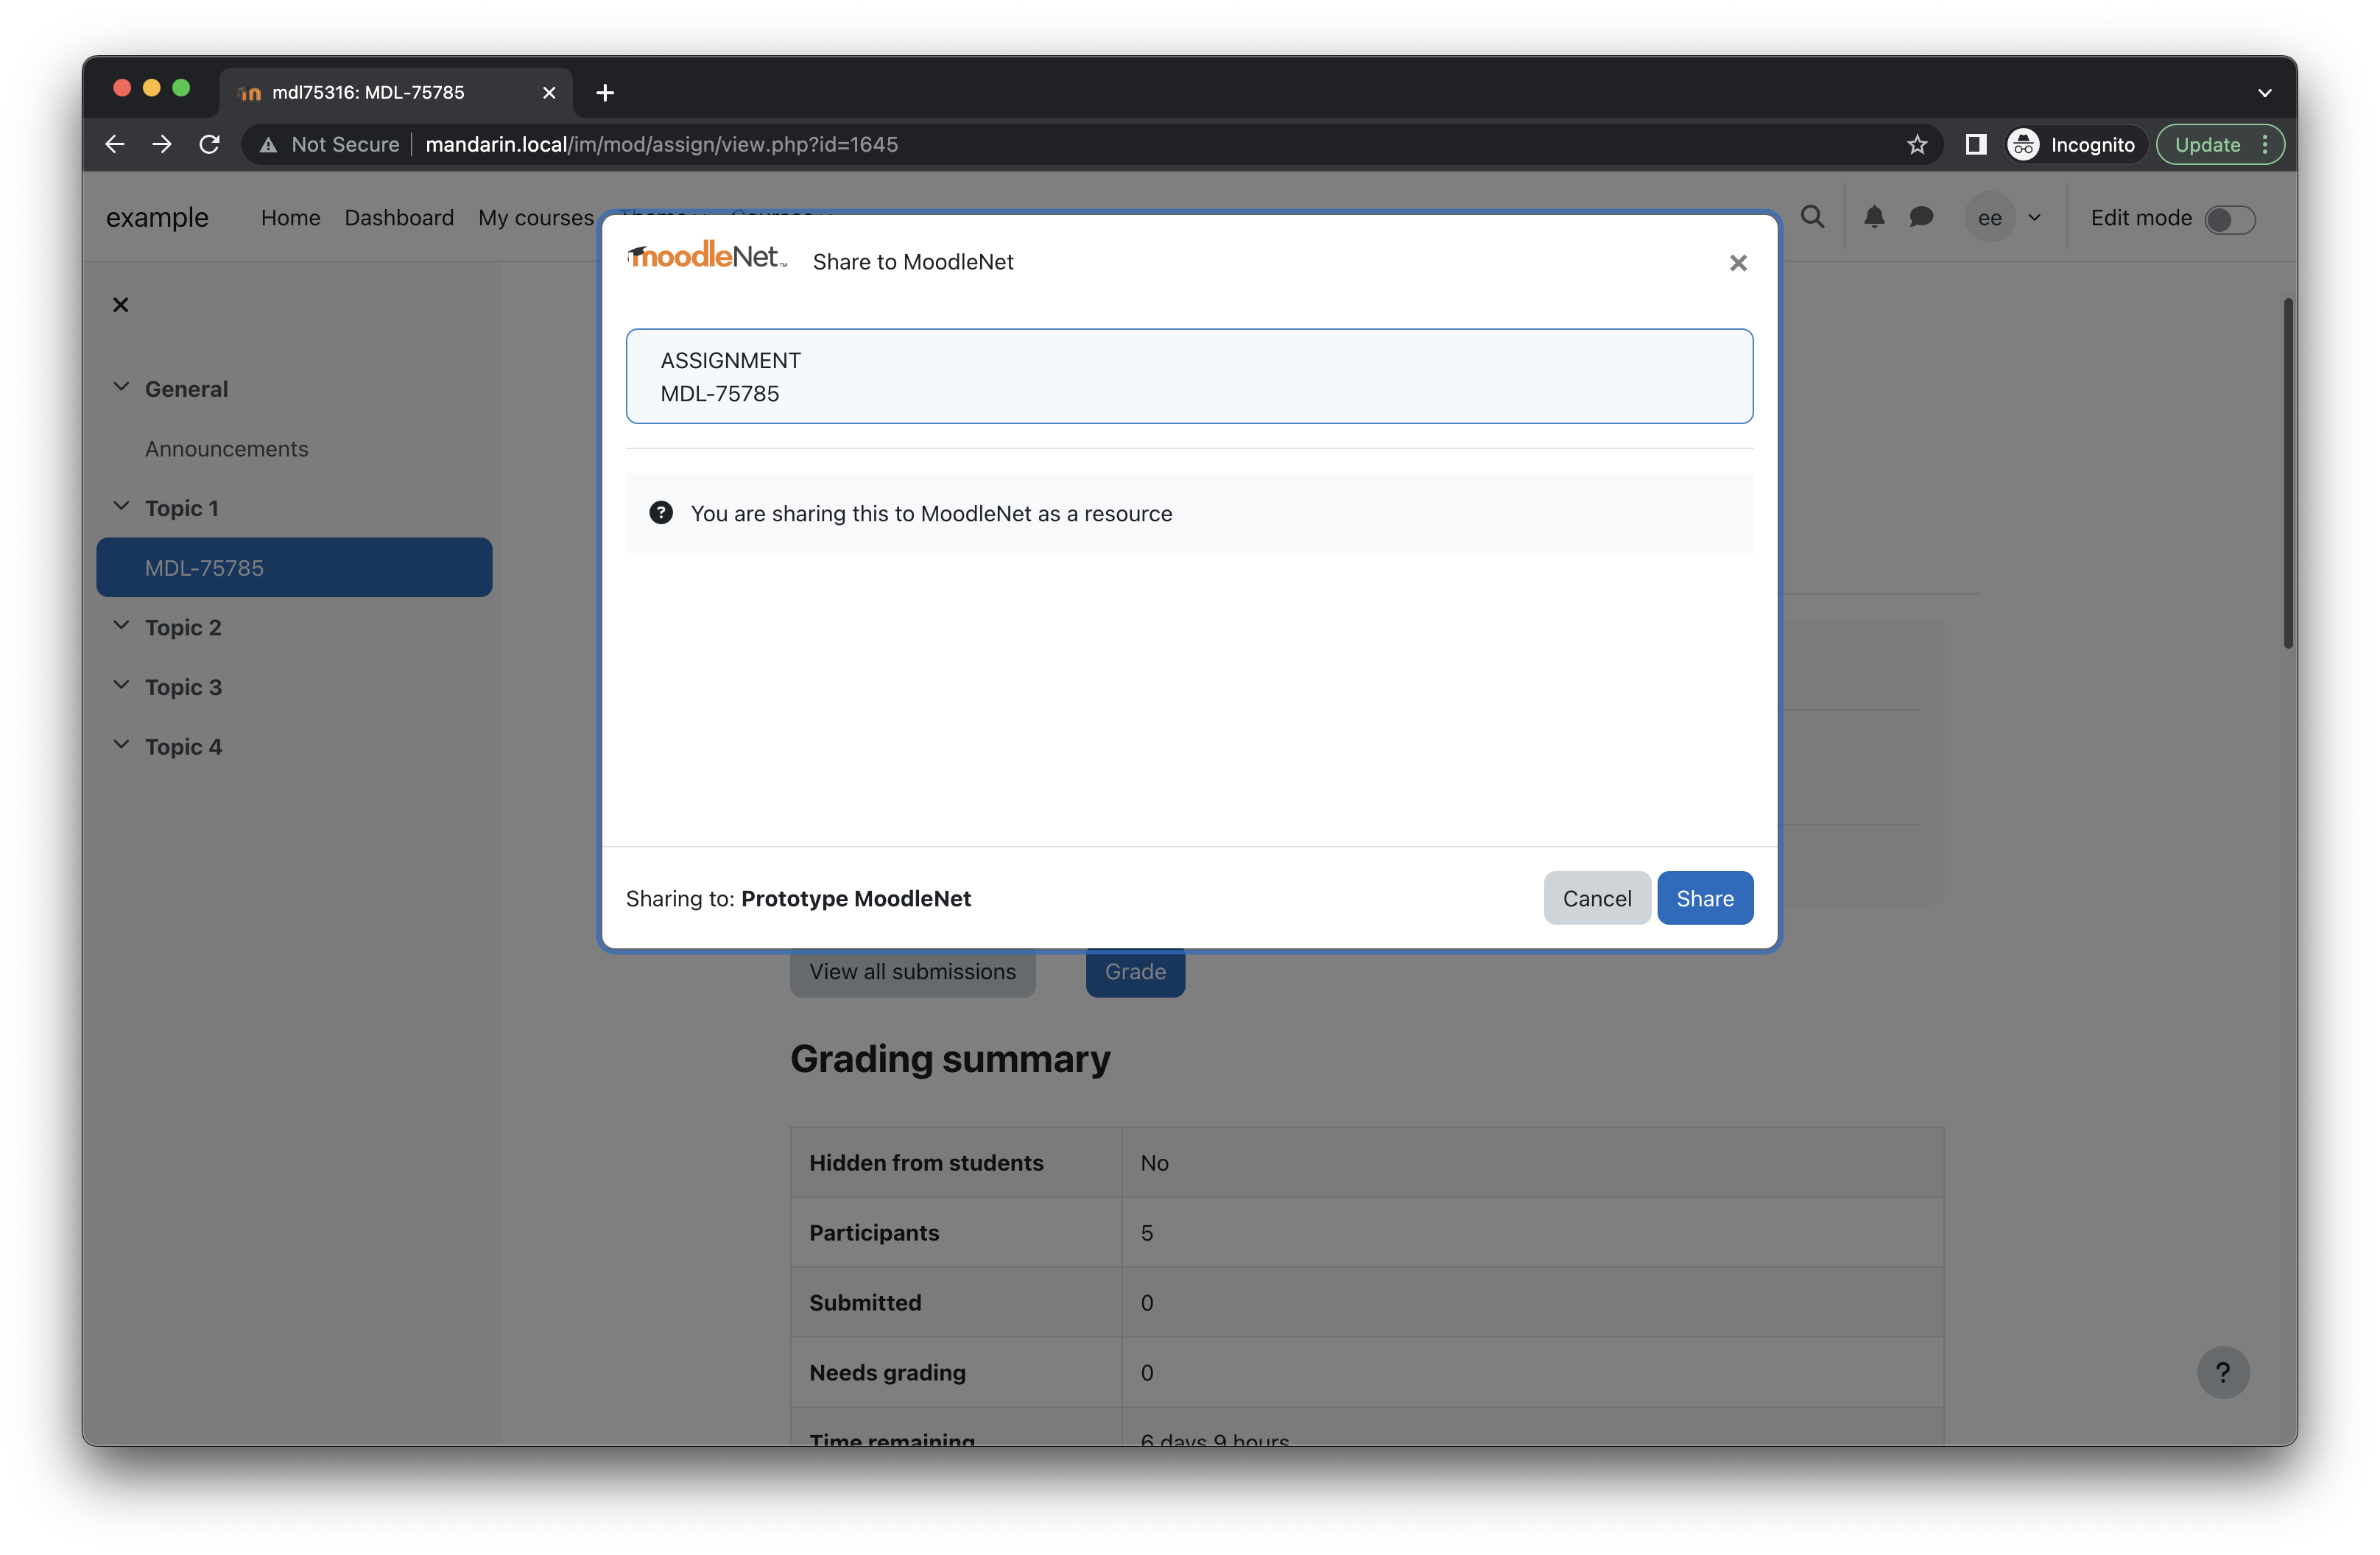
Task: Click the 'Topic 3' section label
Action: (183, 687)
